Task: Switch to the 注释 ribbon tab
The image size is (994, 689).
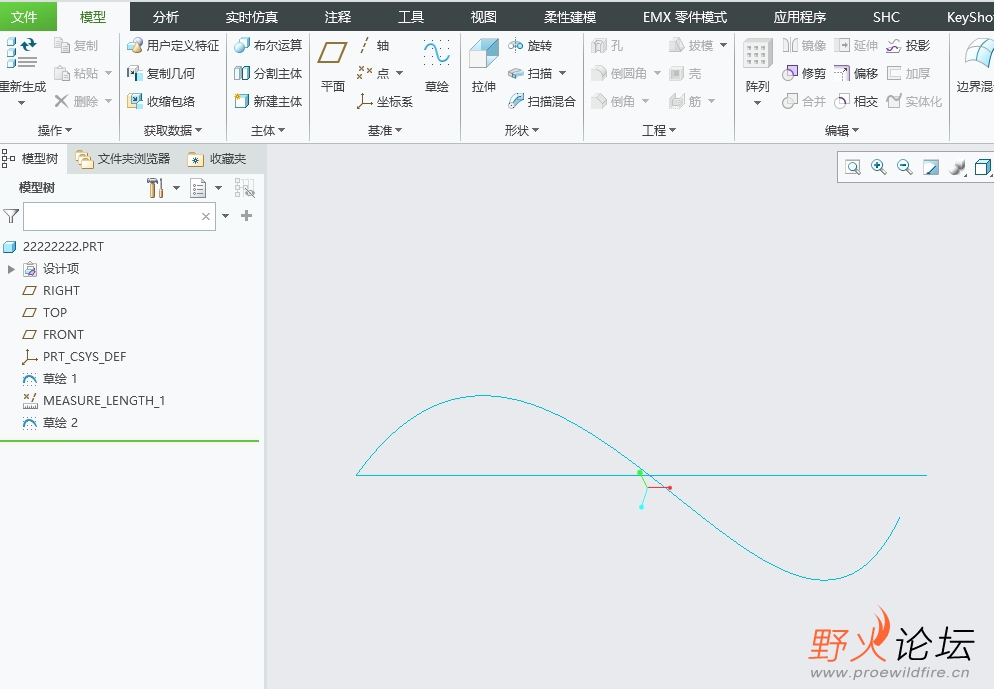Action: pos(337,17)
